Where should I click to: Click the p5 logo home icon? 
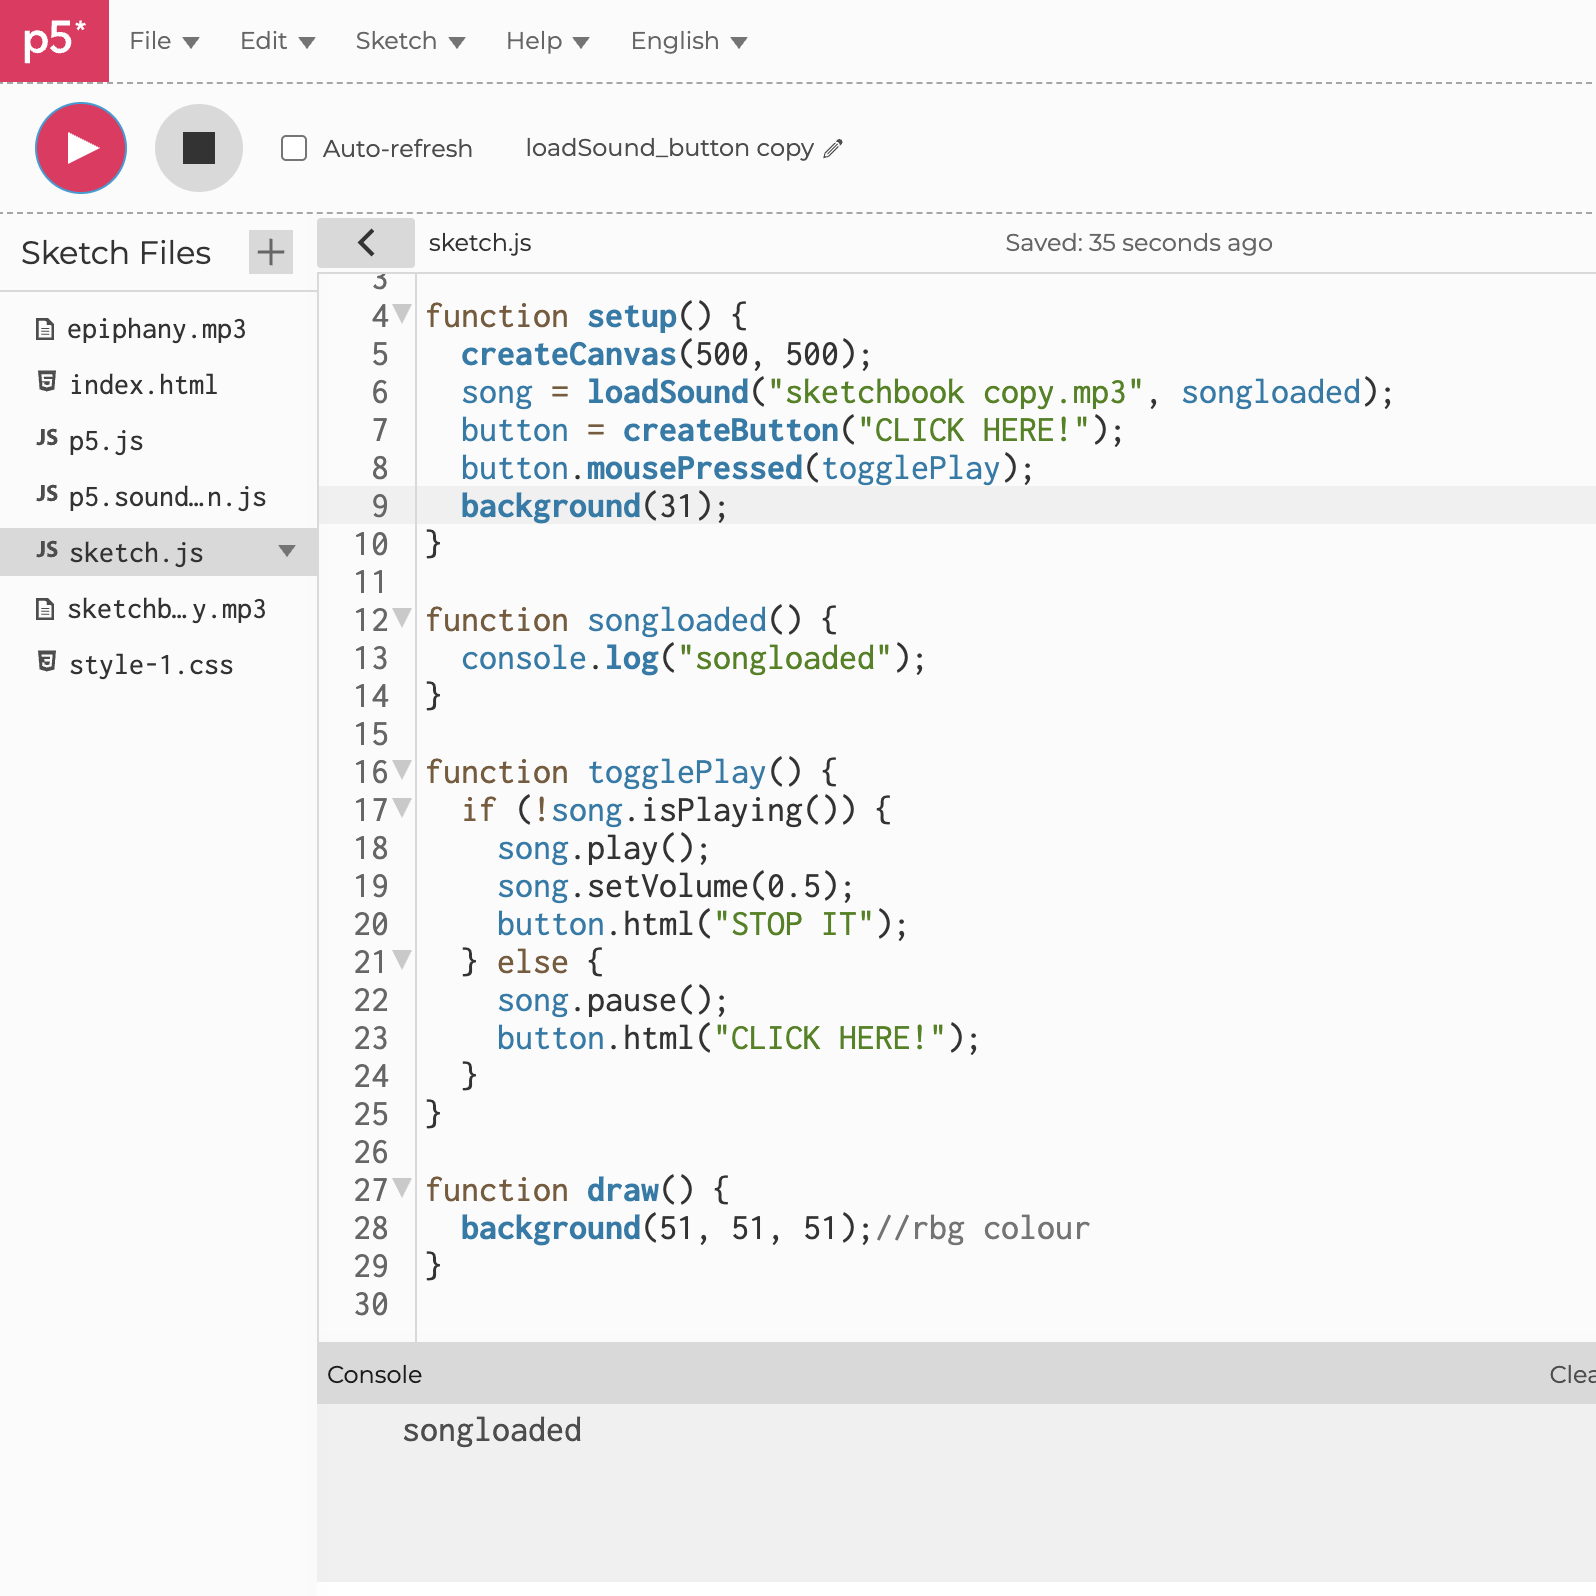(x=54, y=41)
